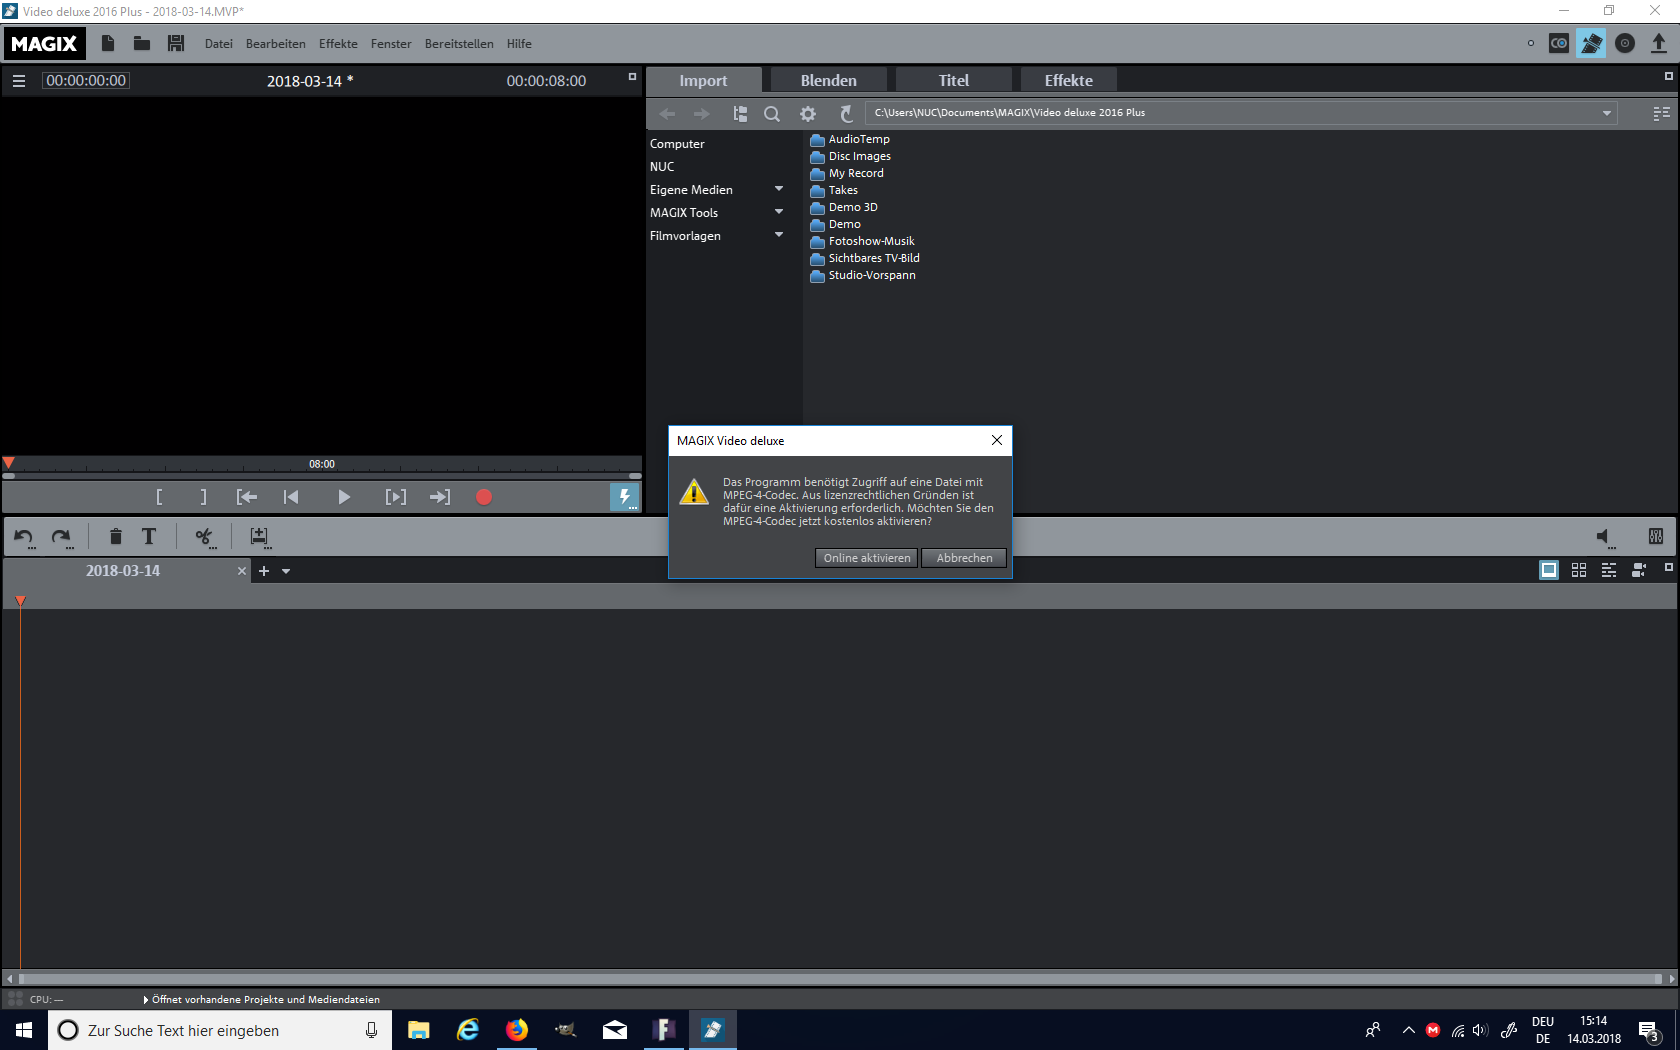Open the Title editor T icon
The image size is (1680, 1050).
(x=149, y=537)
